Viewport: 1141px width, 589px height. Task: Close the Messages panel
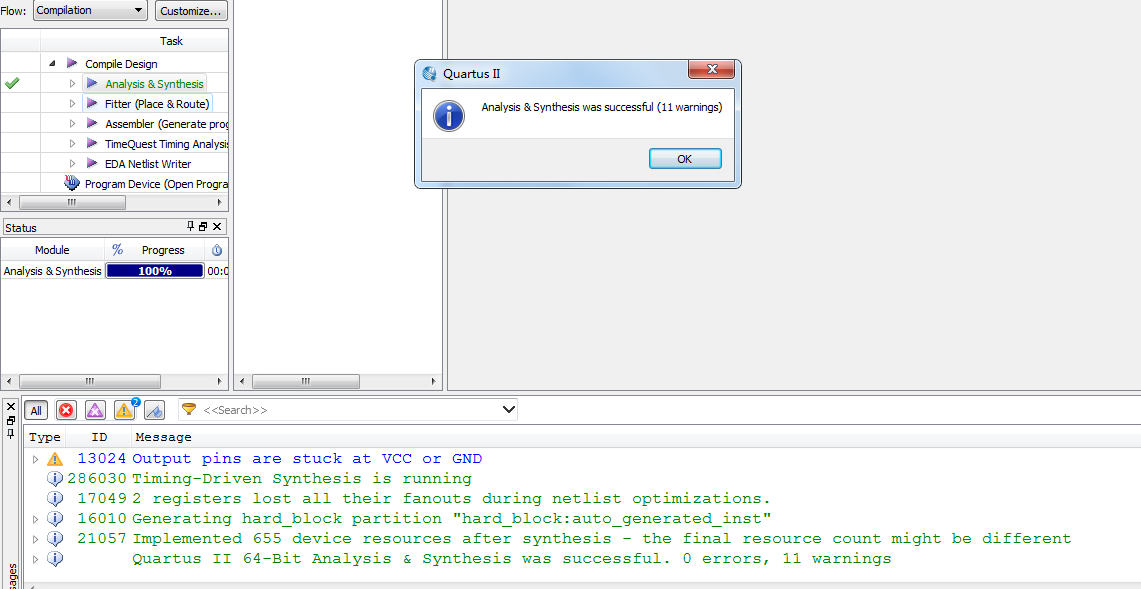10,406
